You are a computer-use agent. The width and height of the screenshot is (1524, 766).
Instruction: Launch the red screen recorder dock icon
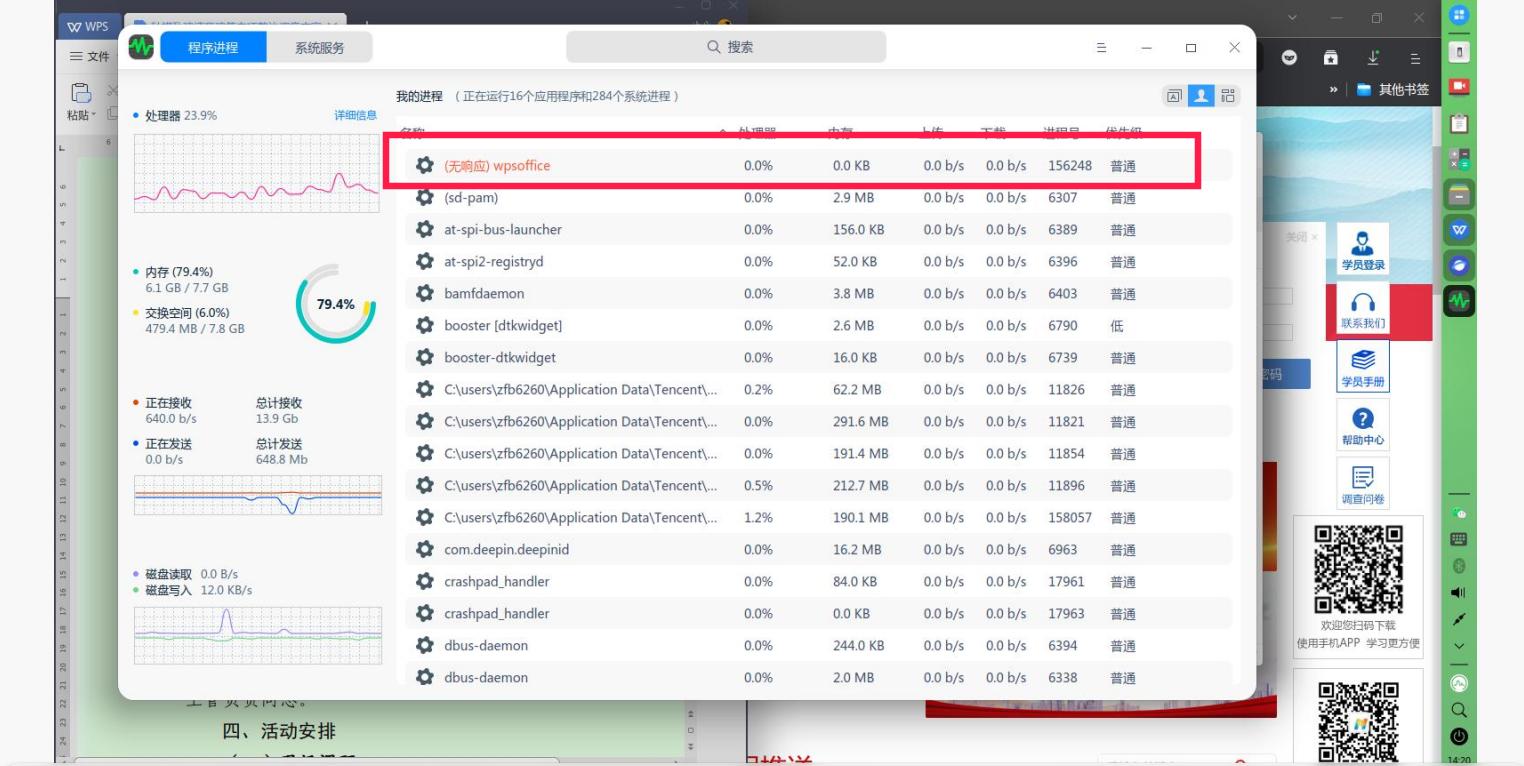pos(1458,88)
